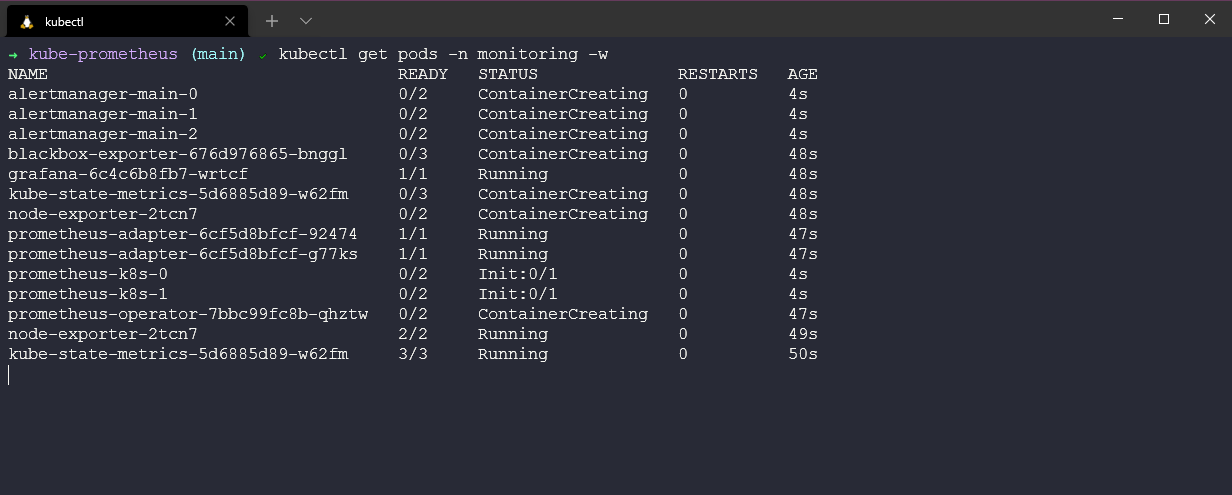The height and width of the screenshot is (495, 1232).
Task: Expand the new tab profiles dropdown
Action: (306, 20)
